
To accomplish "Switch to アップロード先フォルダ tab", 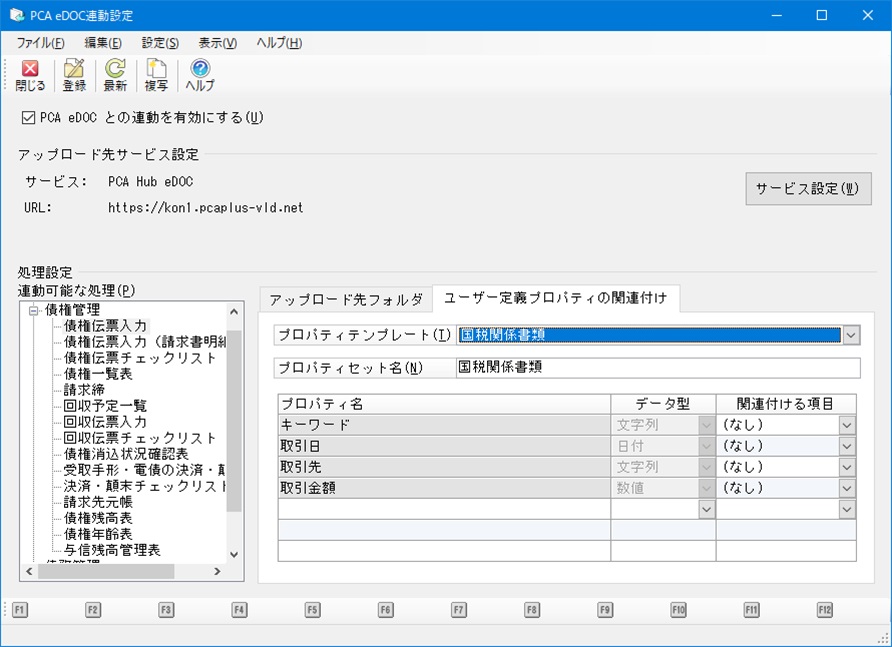I will pos(346,299).
